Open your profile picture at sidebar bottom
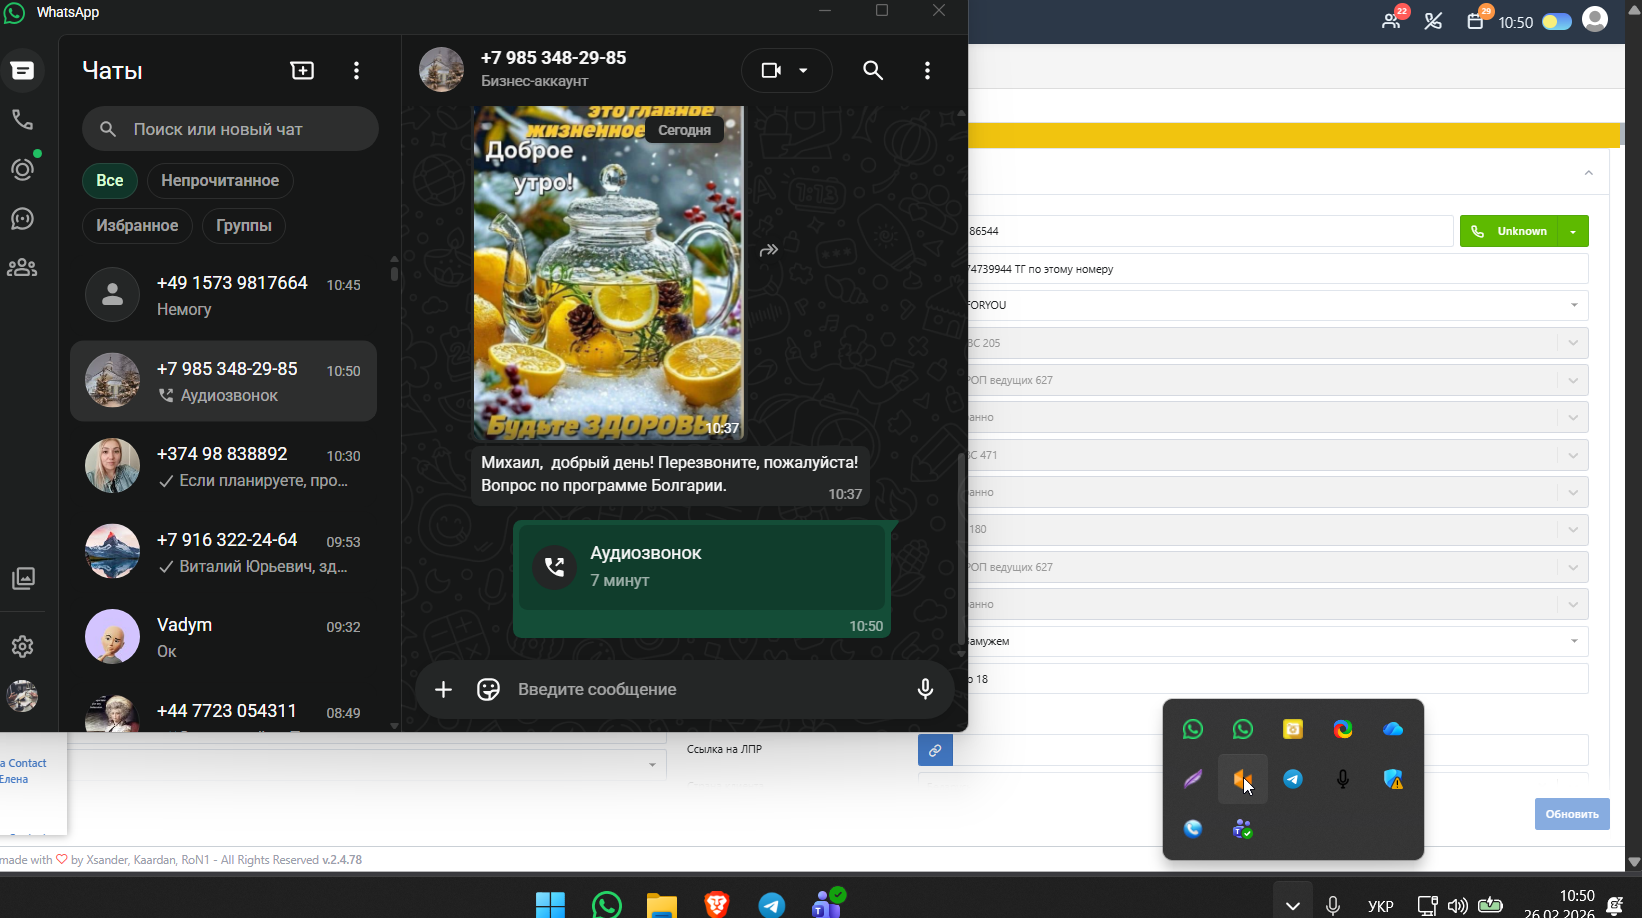Screen dimensions: 1642x918 coord(22,696)
